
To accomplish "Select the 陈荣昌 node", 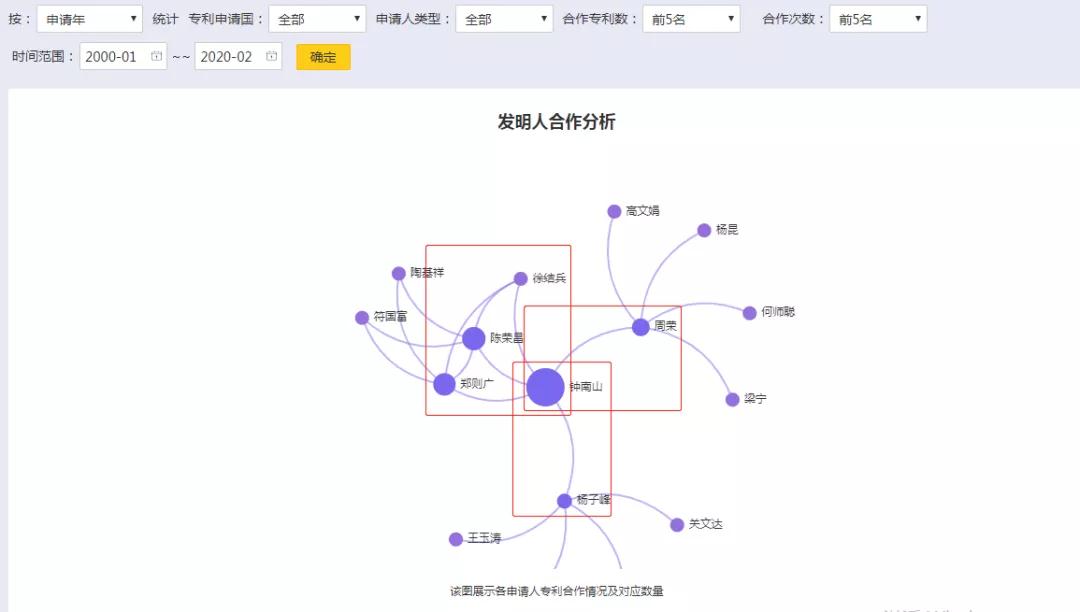I will 474,338.
